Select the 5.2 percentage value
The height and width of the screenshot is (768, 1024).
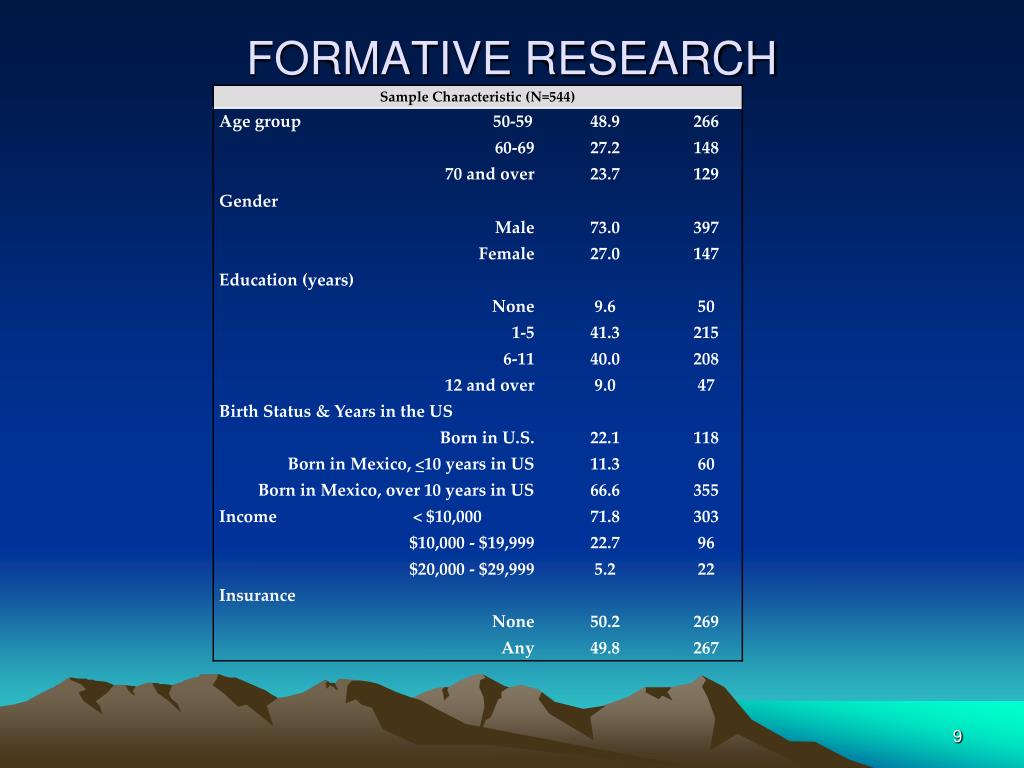605,569
